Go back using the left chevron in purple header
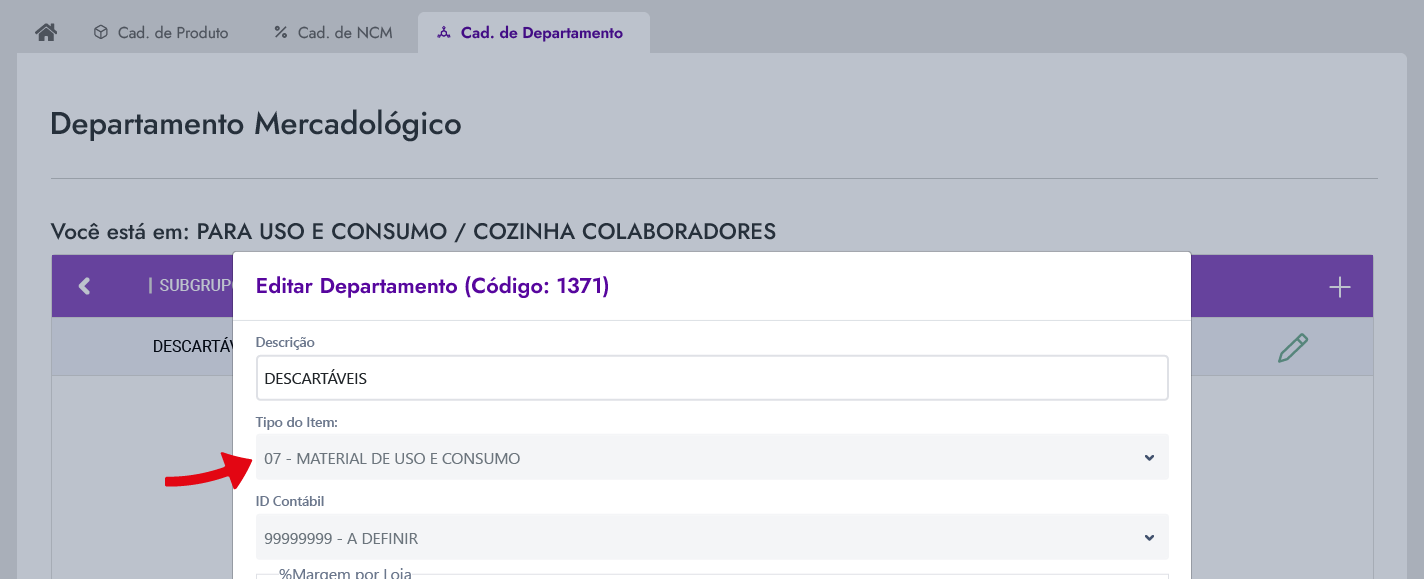1424x579 pixels. (x=84, y=286)
